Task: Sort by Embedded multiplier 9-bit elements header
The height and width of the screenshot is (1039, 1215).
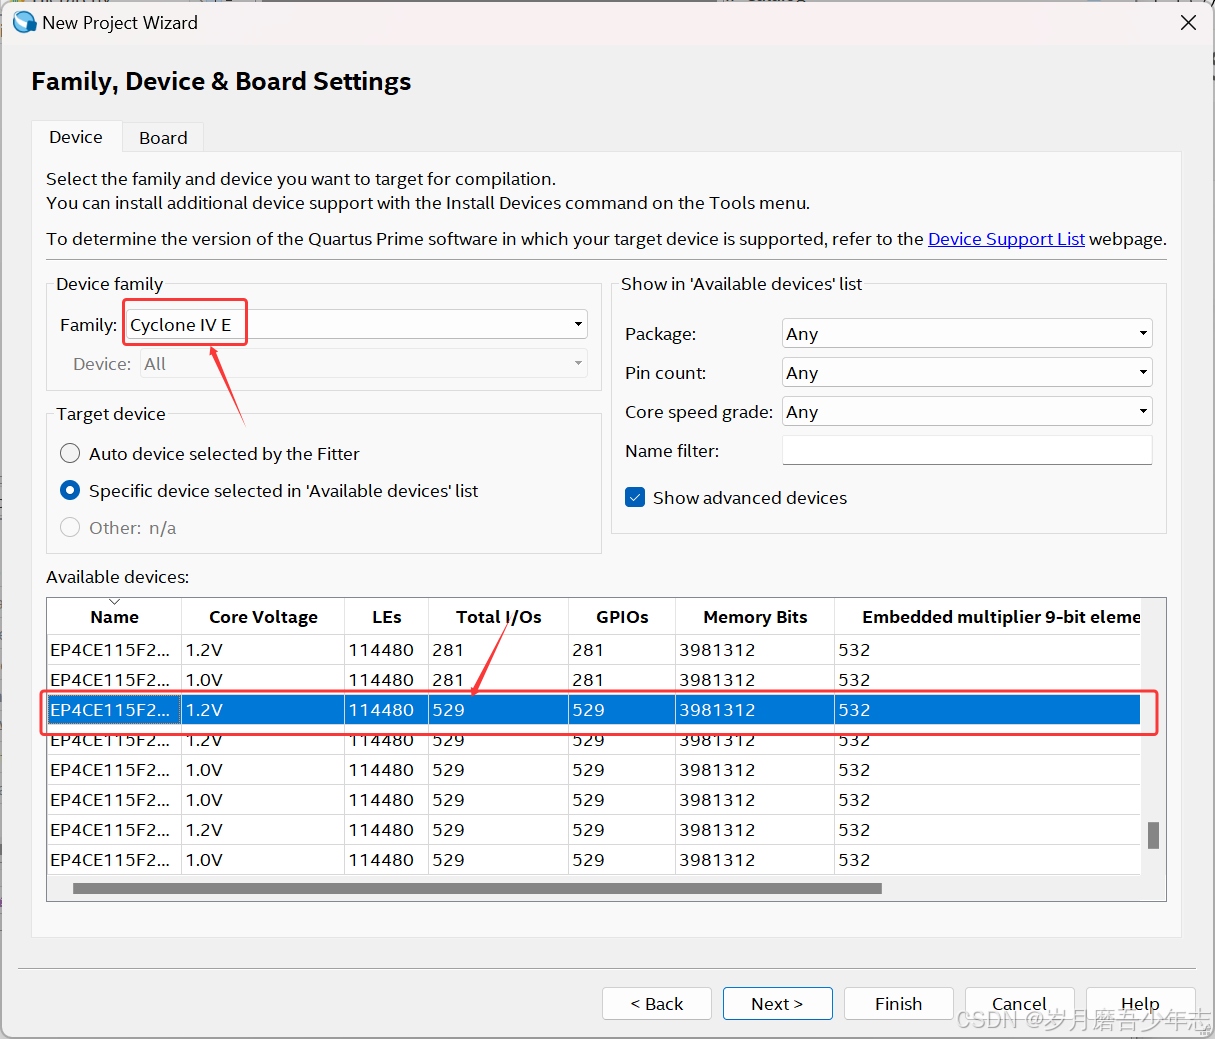Action: (988, 617)
